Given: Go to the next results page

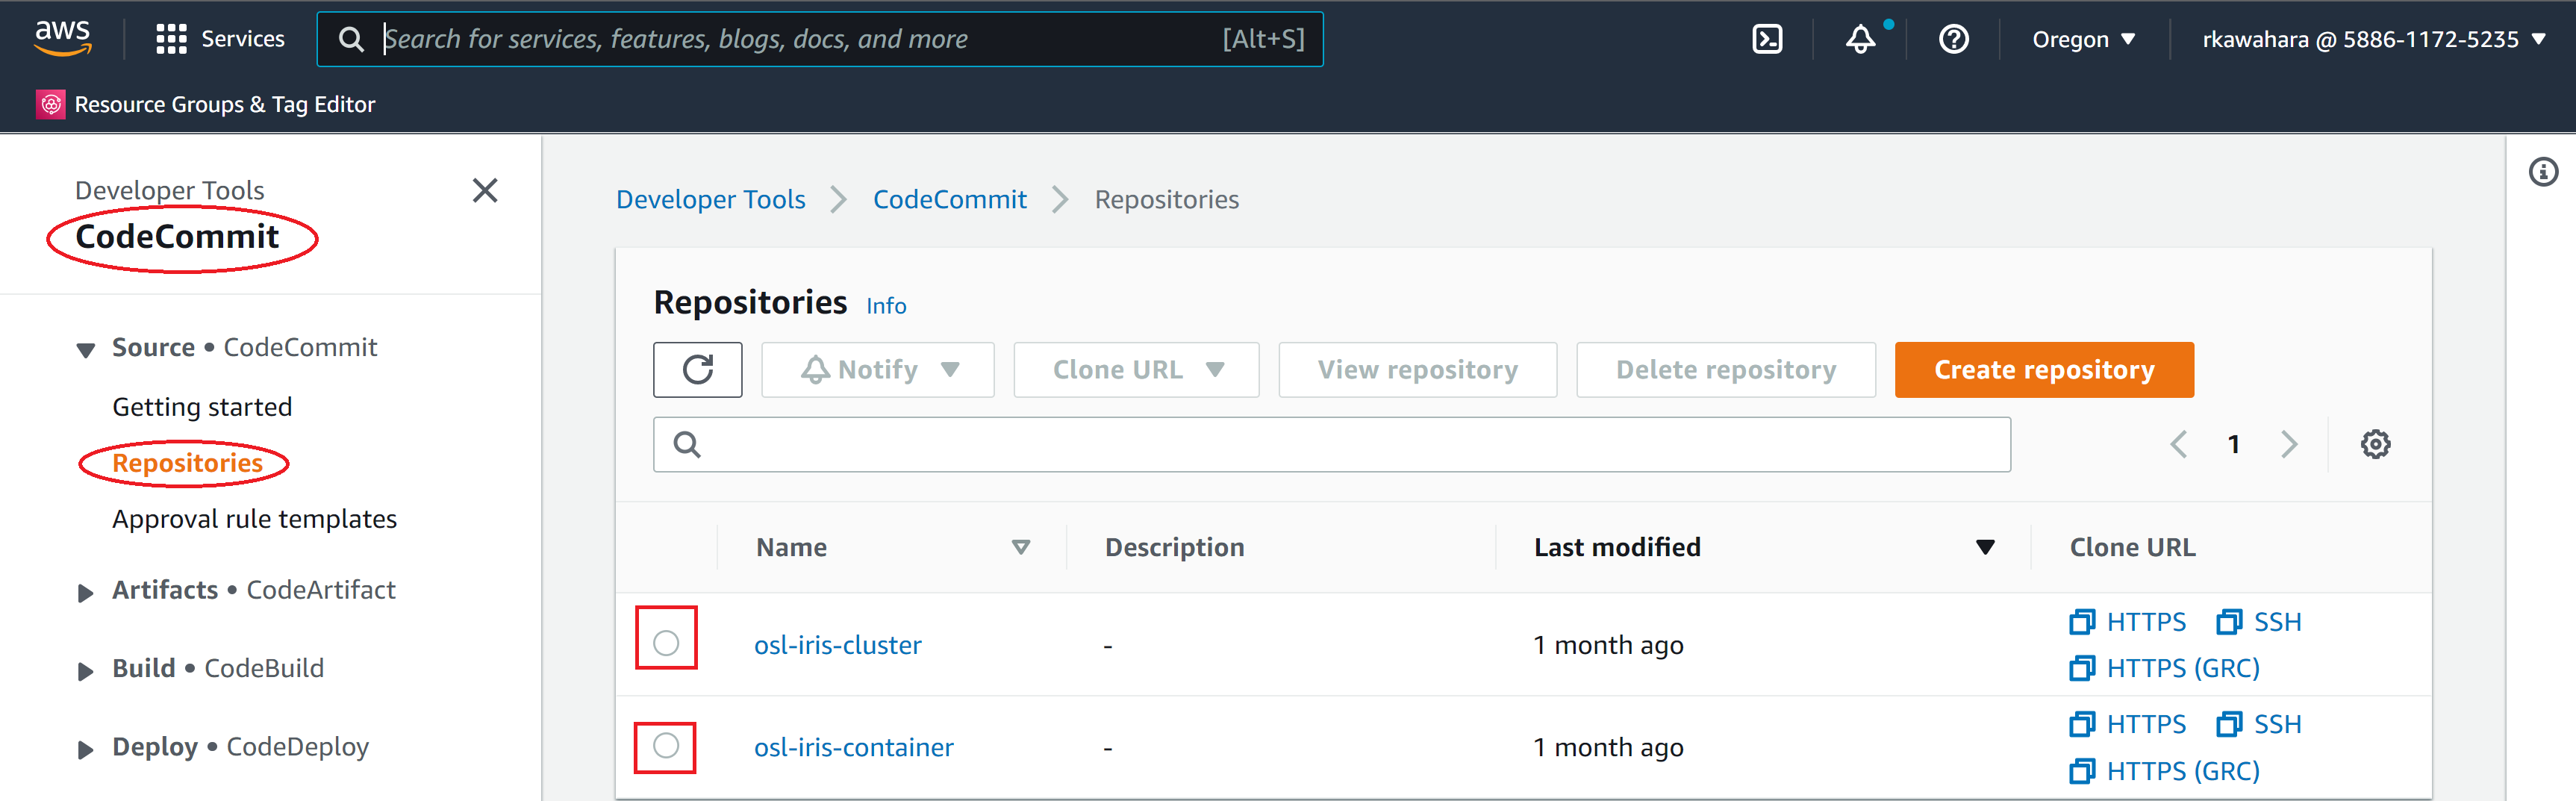Looking at the screenshot, I should point(2289,444).
